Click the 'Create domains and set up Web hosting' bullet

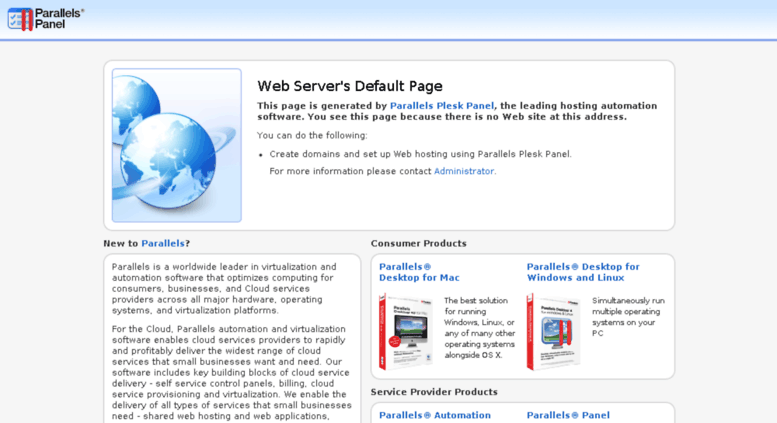[420, 154]
